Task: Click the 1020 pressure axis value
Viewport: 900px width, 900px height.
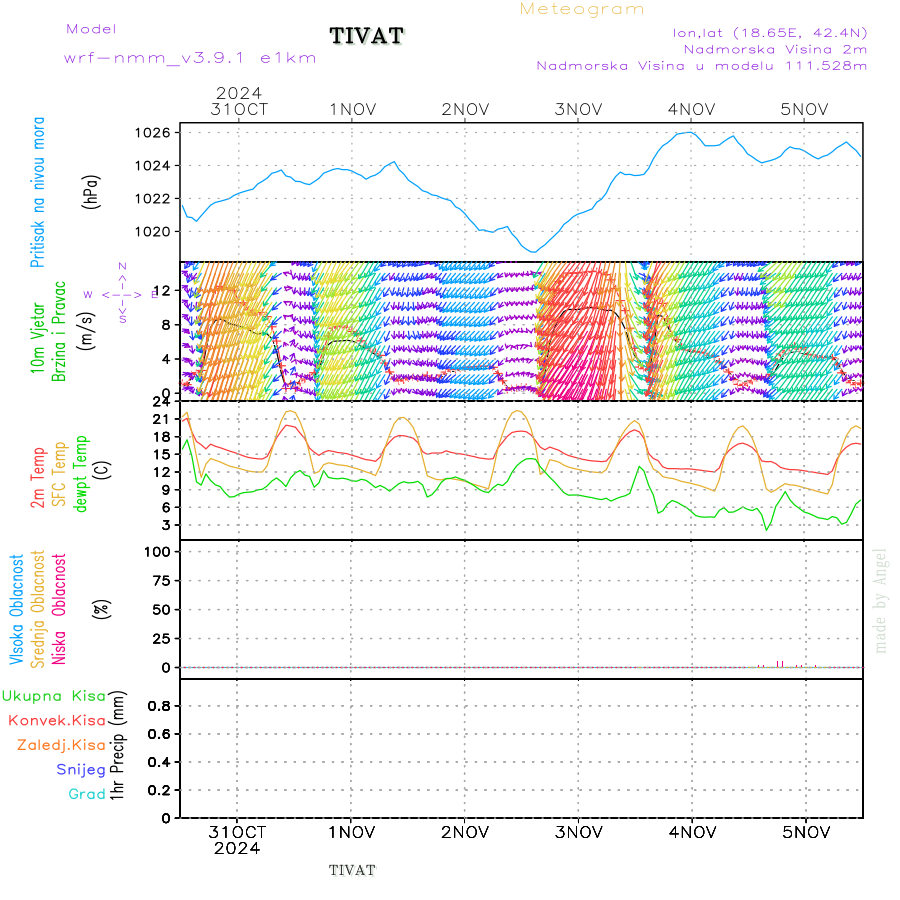Action: pos(153,232)
